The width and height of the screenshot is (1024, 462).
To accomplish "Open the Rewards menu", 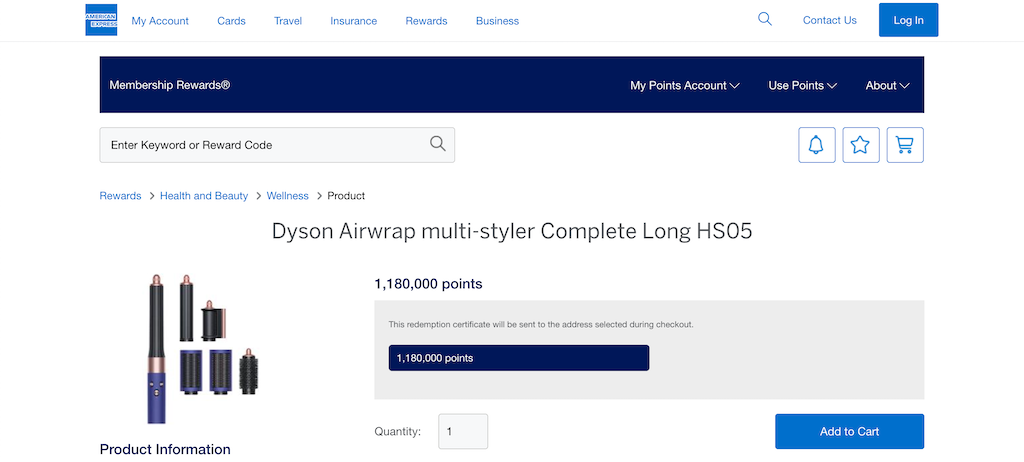I will [426, 21].
